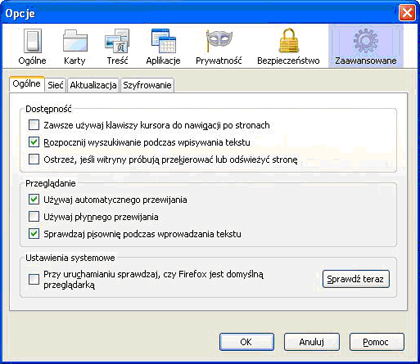
Task: Open the Prywatność mask icon pane
Action: [219, 47]
